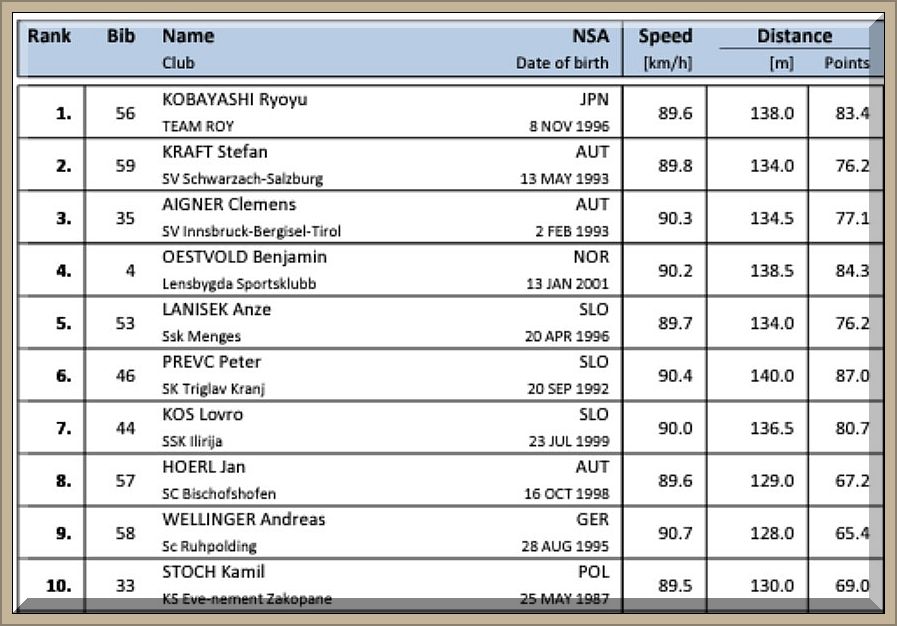Click the Rank column header
This screenshot has height=626, width=897.
49,36
